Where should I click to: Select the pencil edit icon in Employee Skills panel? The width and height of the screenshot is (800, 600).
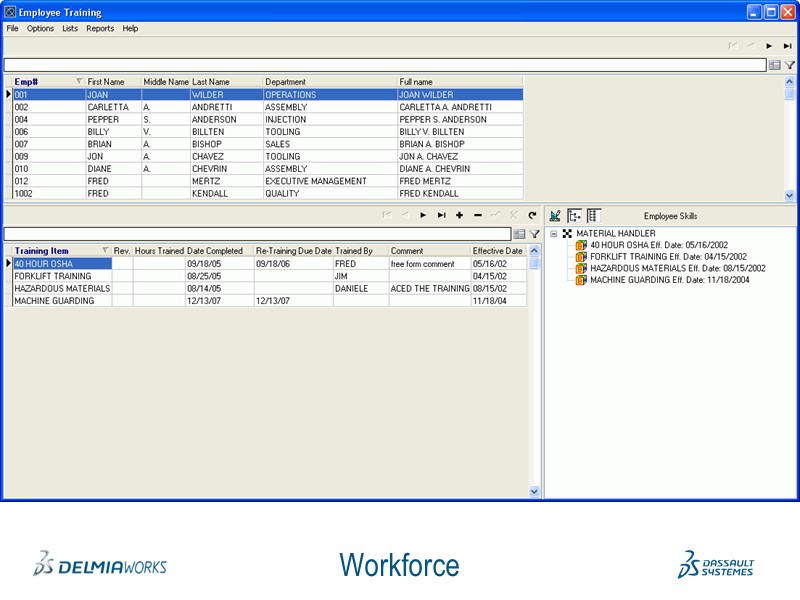555,216
